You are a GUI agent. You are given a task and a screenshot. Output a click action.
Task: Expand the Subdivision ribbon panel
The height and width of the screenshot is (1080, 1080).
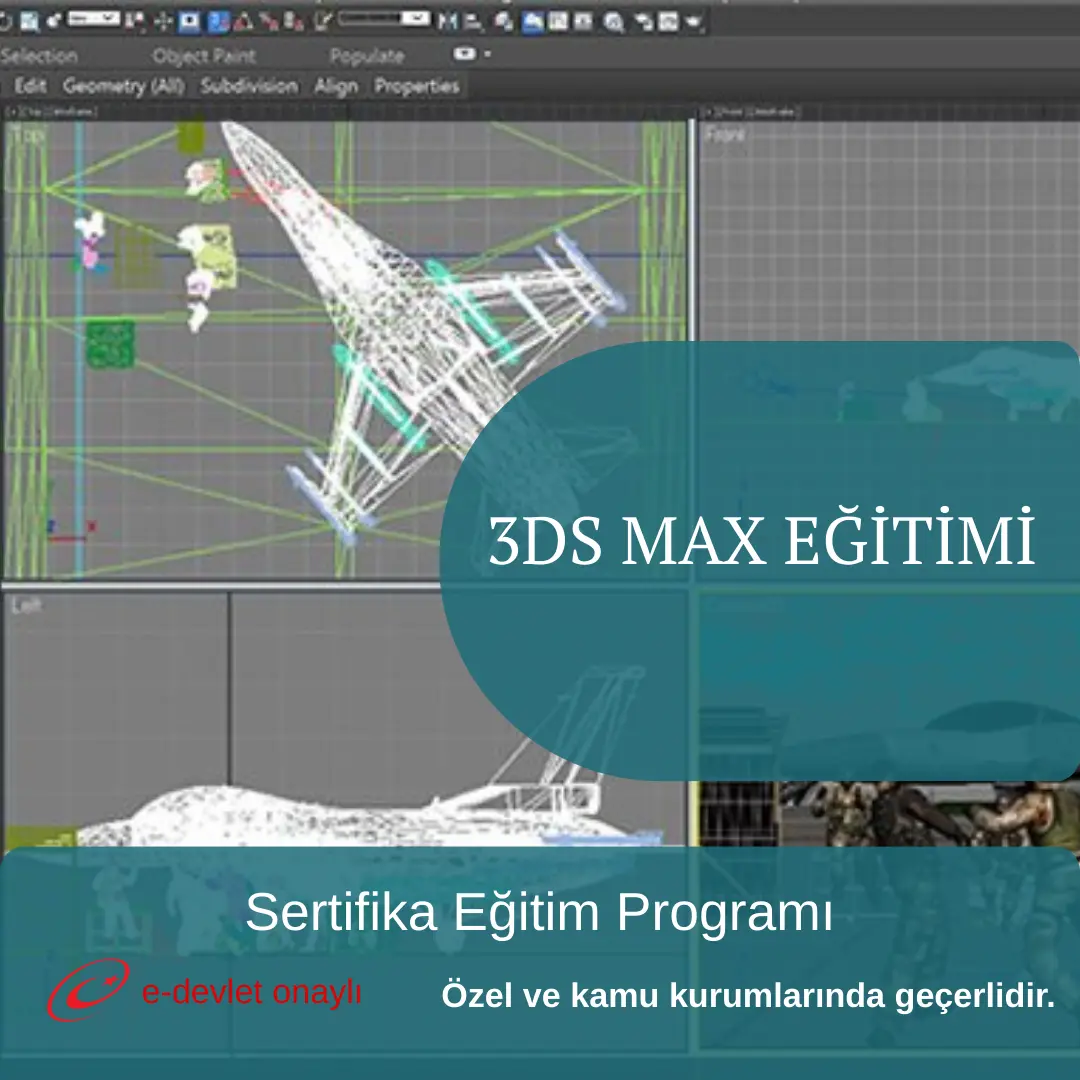coord(249,86)
